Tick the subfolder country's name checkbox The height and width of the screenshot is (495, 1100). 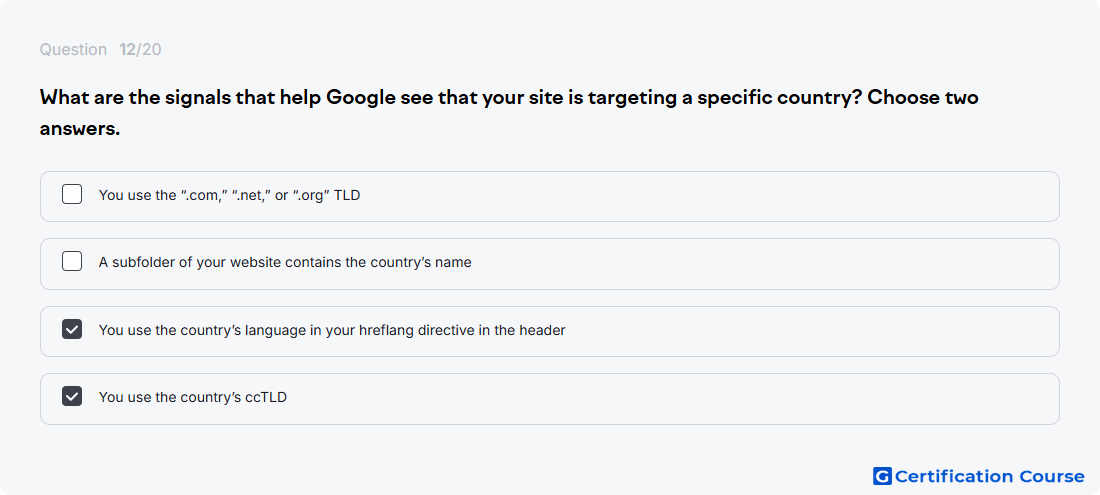72,262
